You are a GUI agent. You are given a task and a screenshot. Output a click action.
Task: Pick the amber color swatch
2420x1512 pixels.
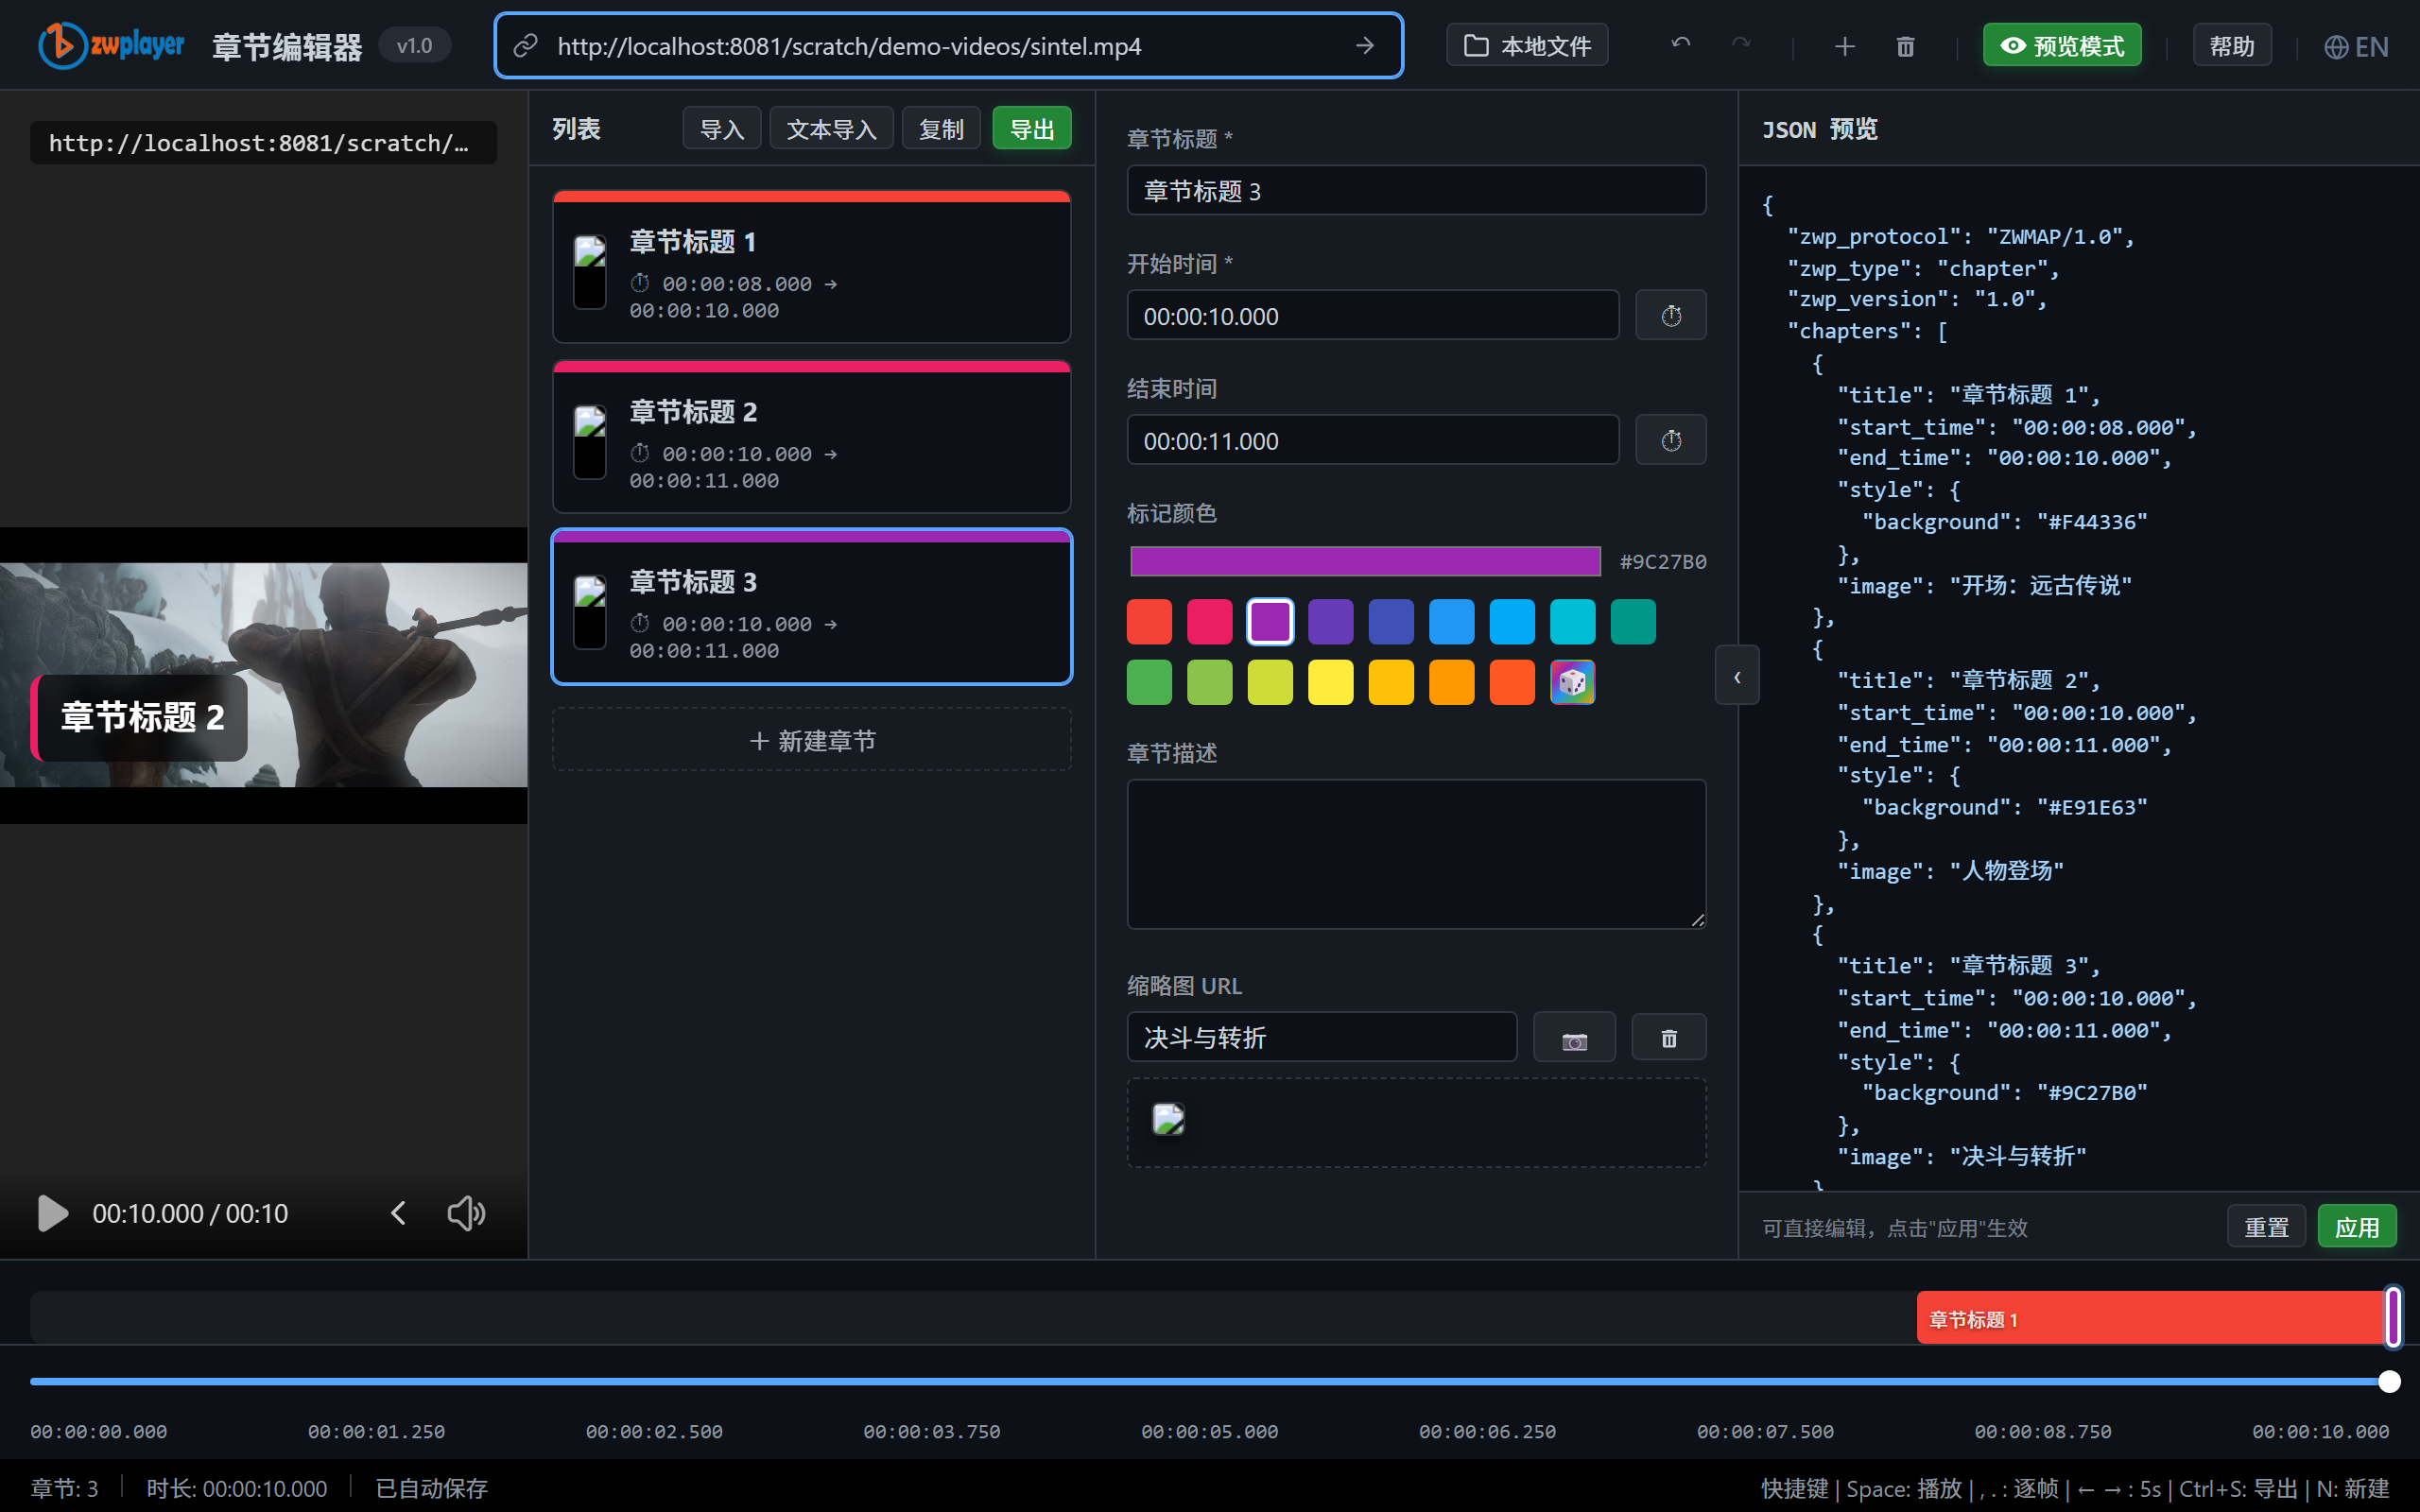click(x=1391, y=683)
